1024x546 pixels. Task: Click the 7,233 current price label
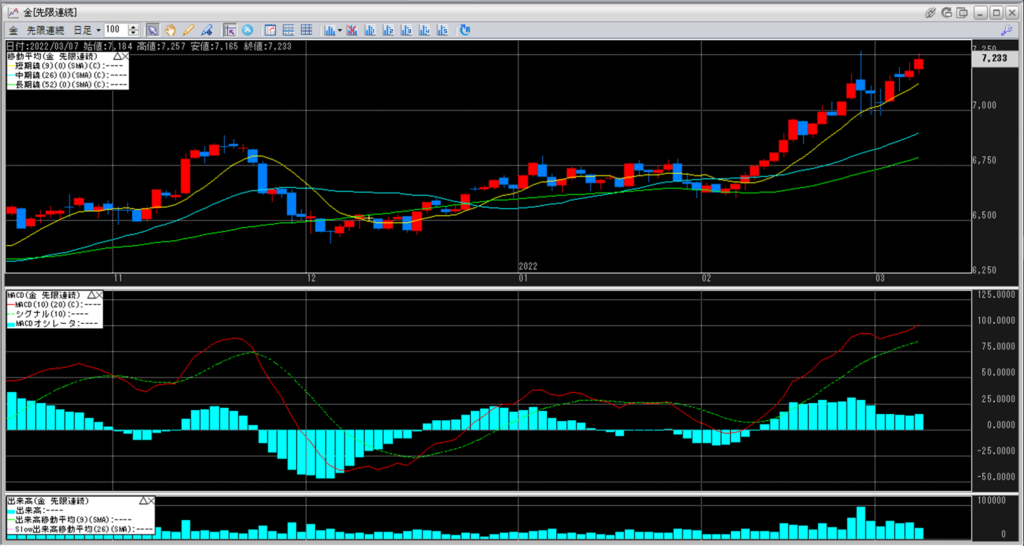[x=993, y=59]
